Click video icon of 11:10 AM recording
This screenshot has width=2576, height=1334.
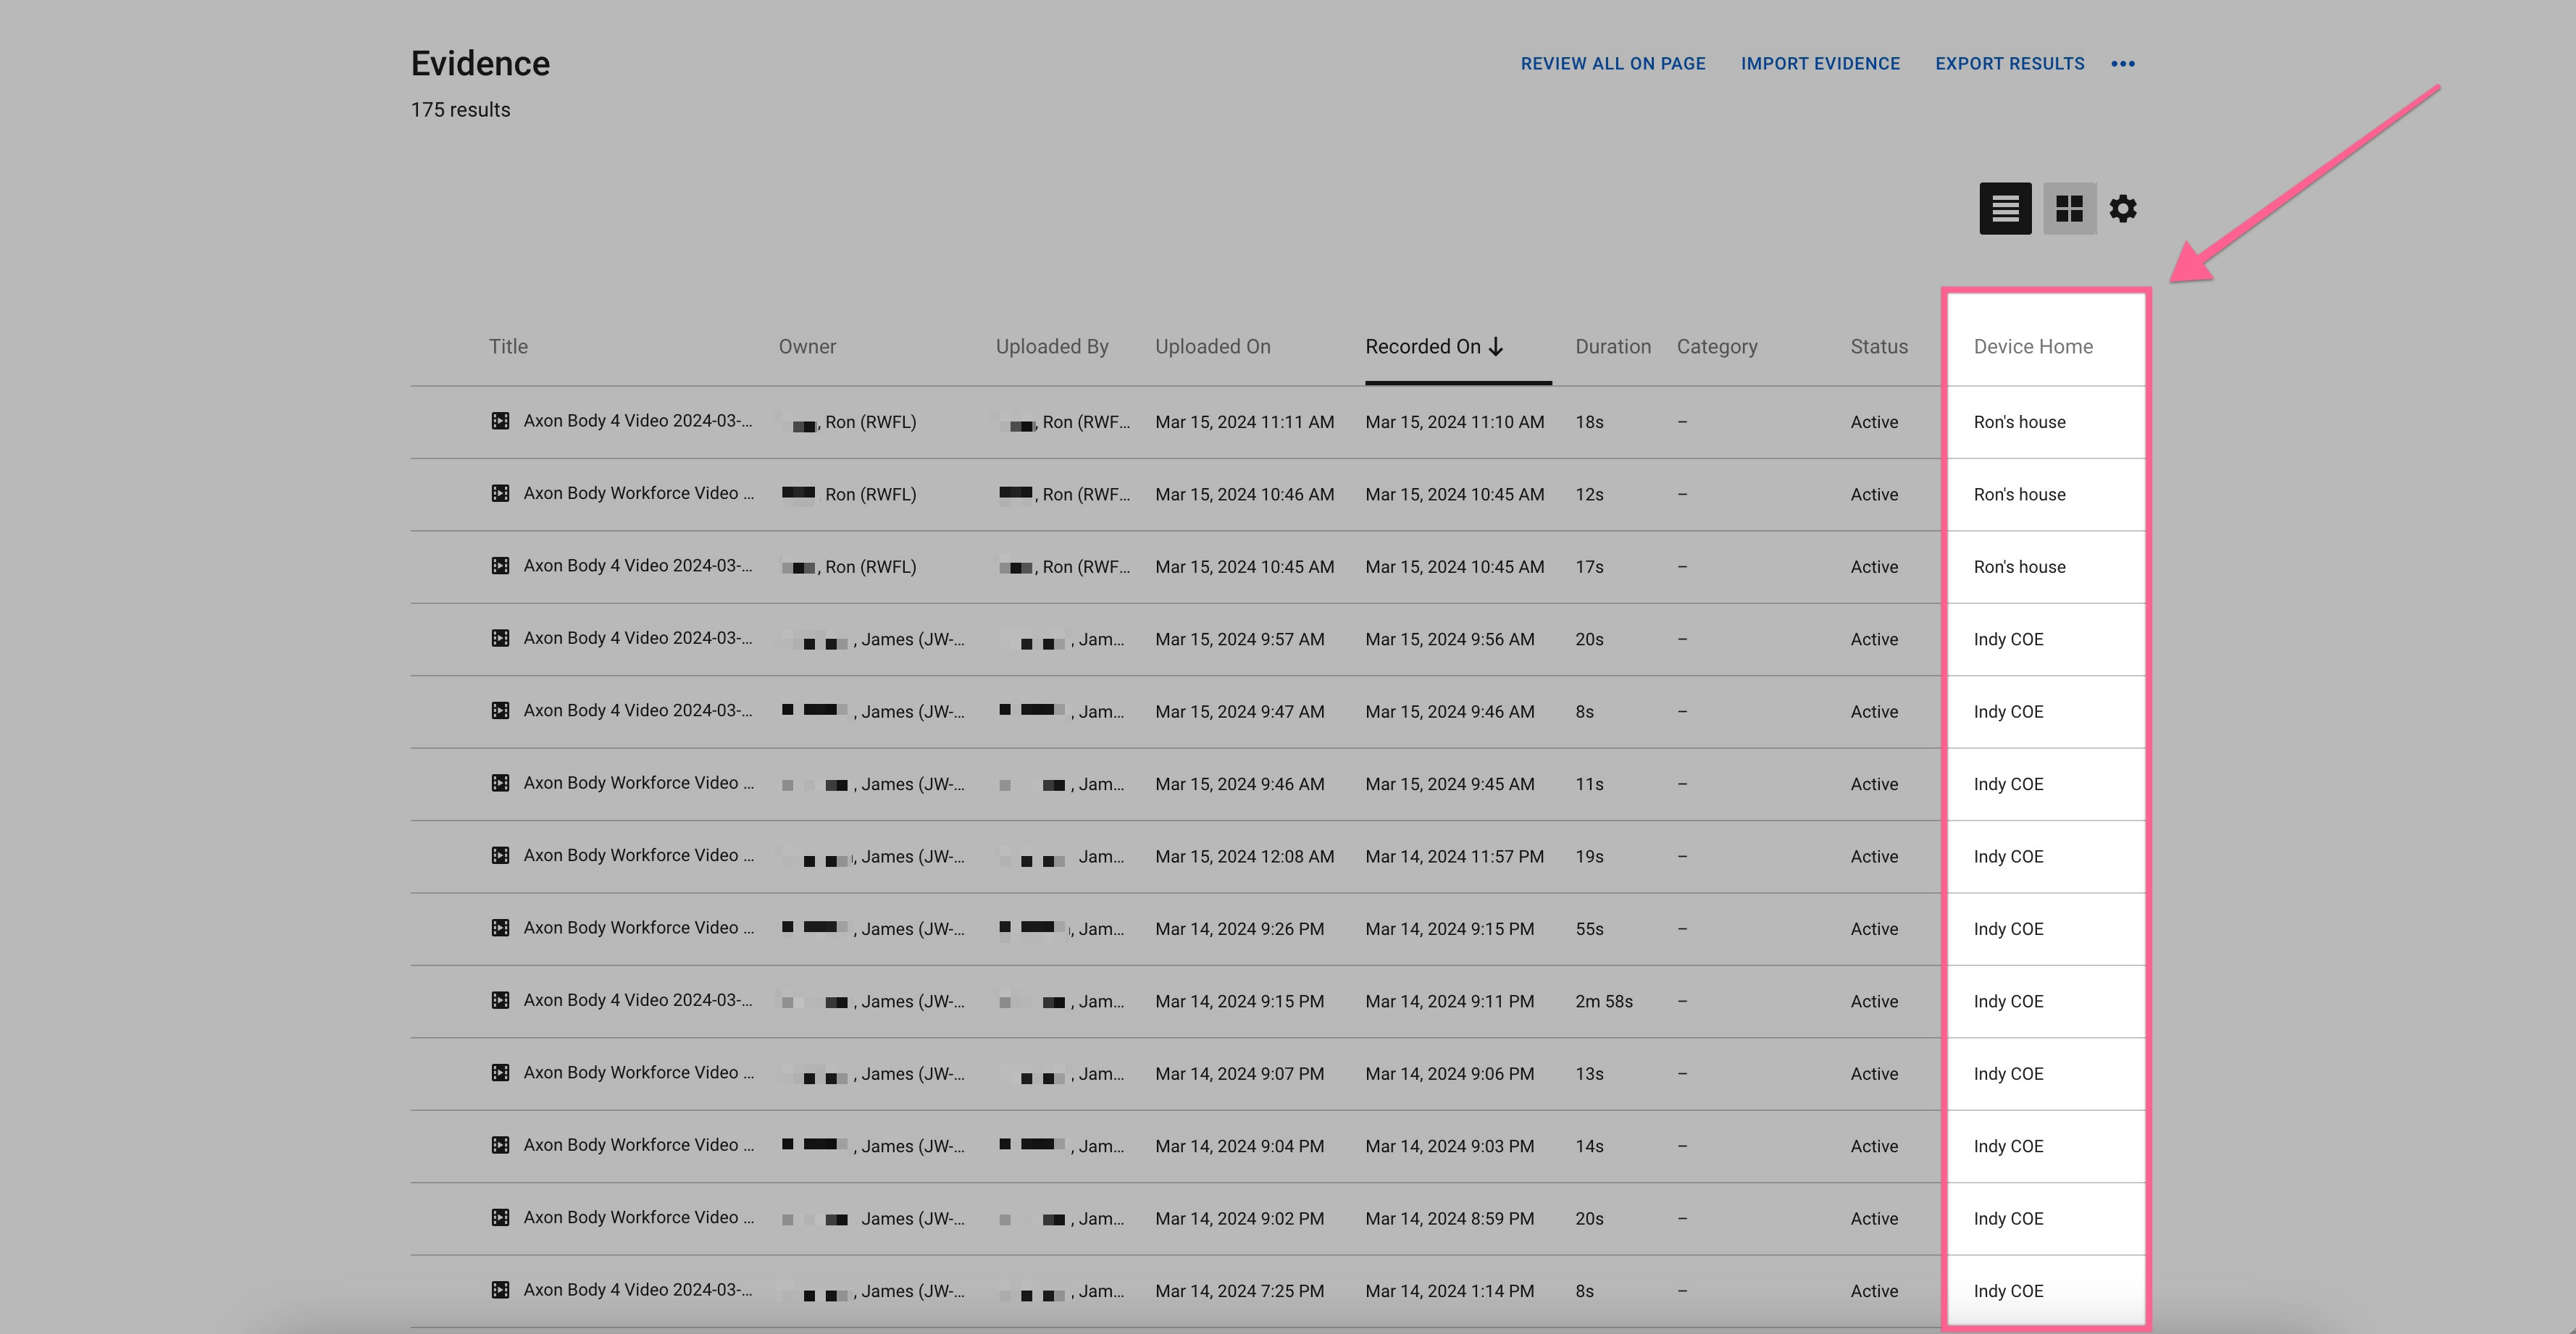pyautogui.click(x=500, y=421)
